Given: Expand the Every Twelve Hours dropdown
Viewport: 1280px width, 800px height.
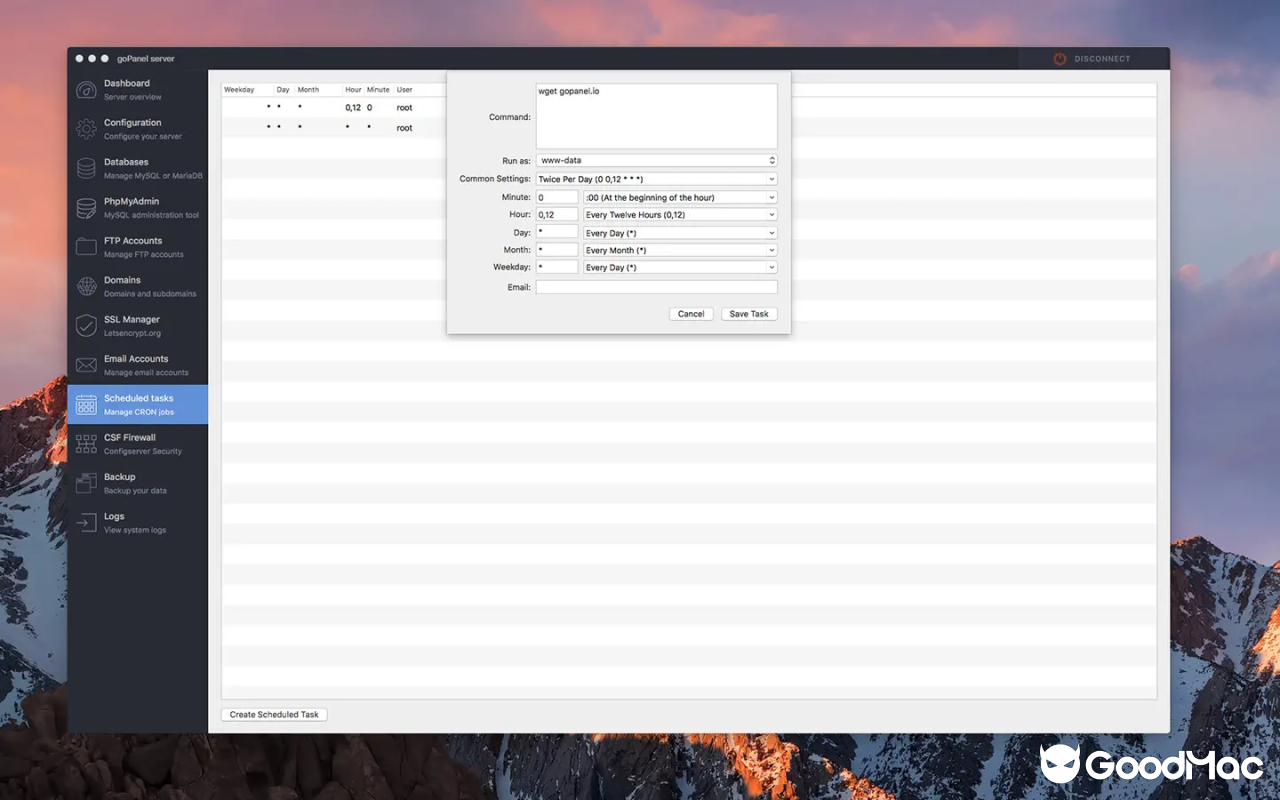Looking at the screenshot, I should [x=679, y=214].
